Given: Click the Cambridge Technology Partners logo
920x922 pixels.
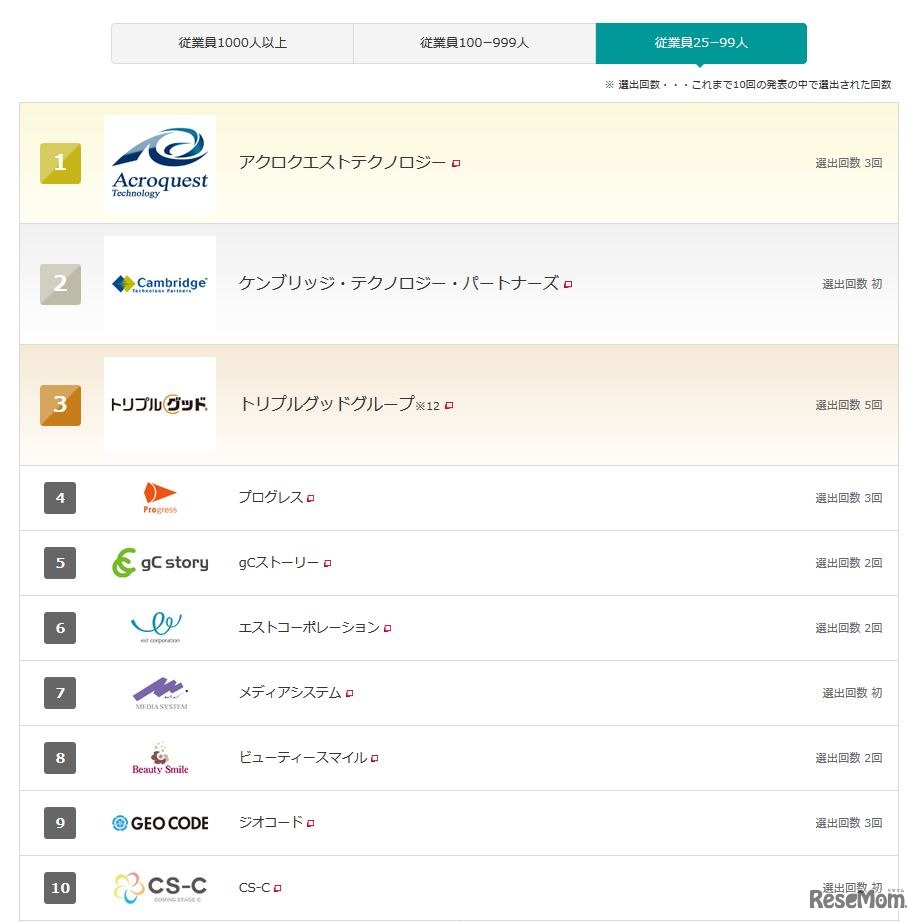Looking at the screenshot, I should coord(160,284).
